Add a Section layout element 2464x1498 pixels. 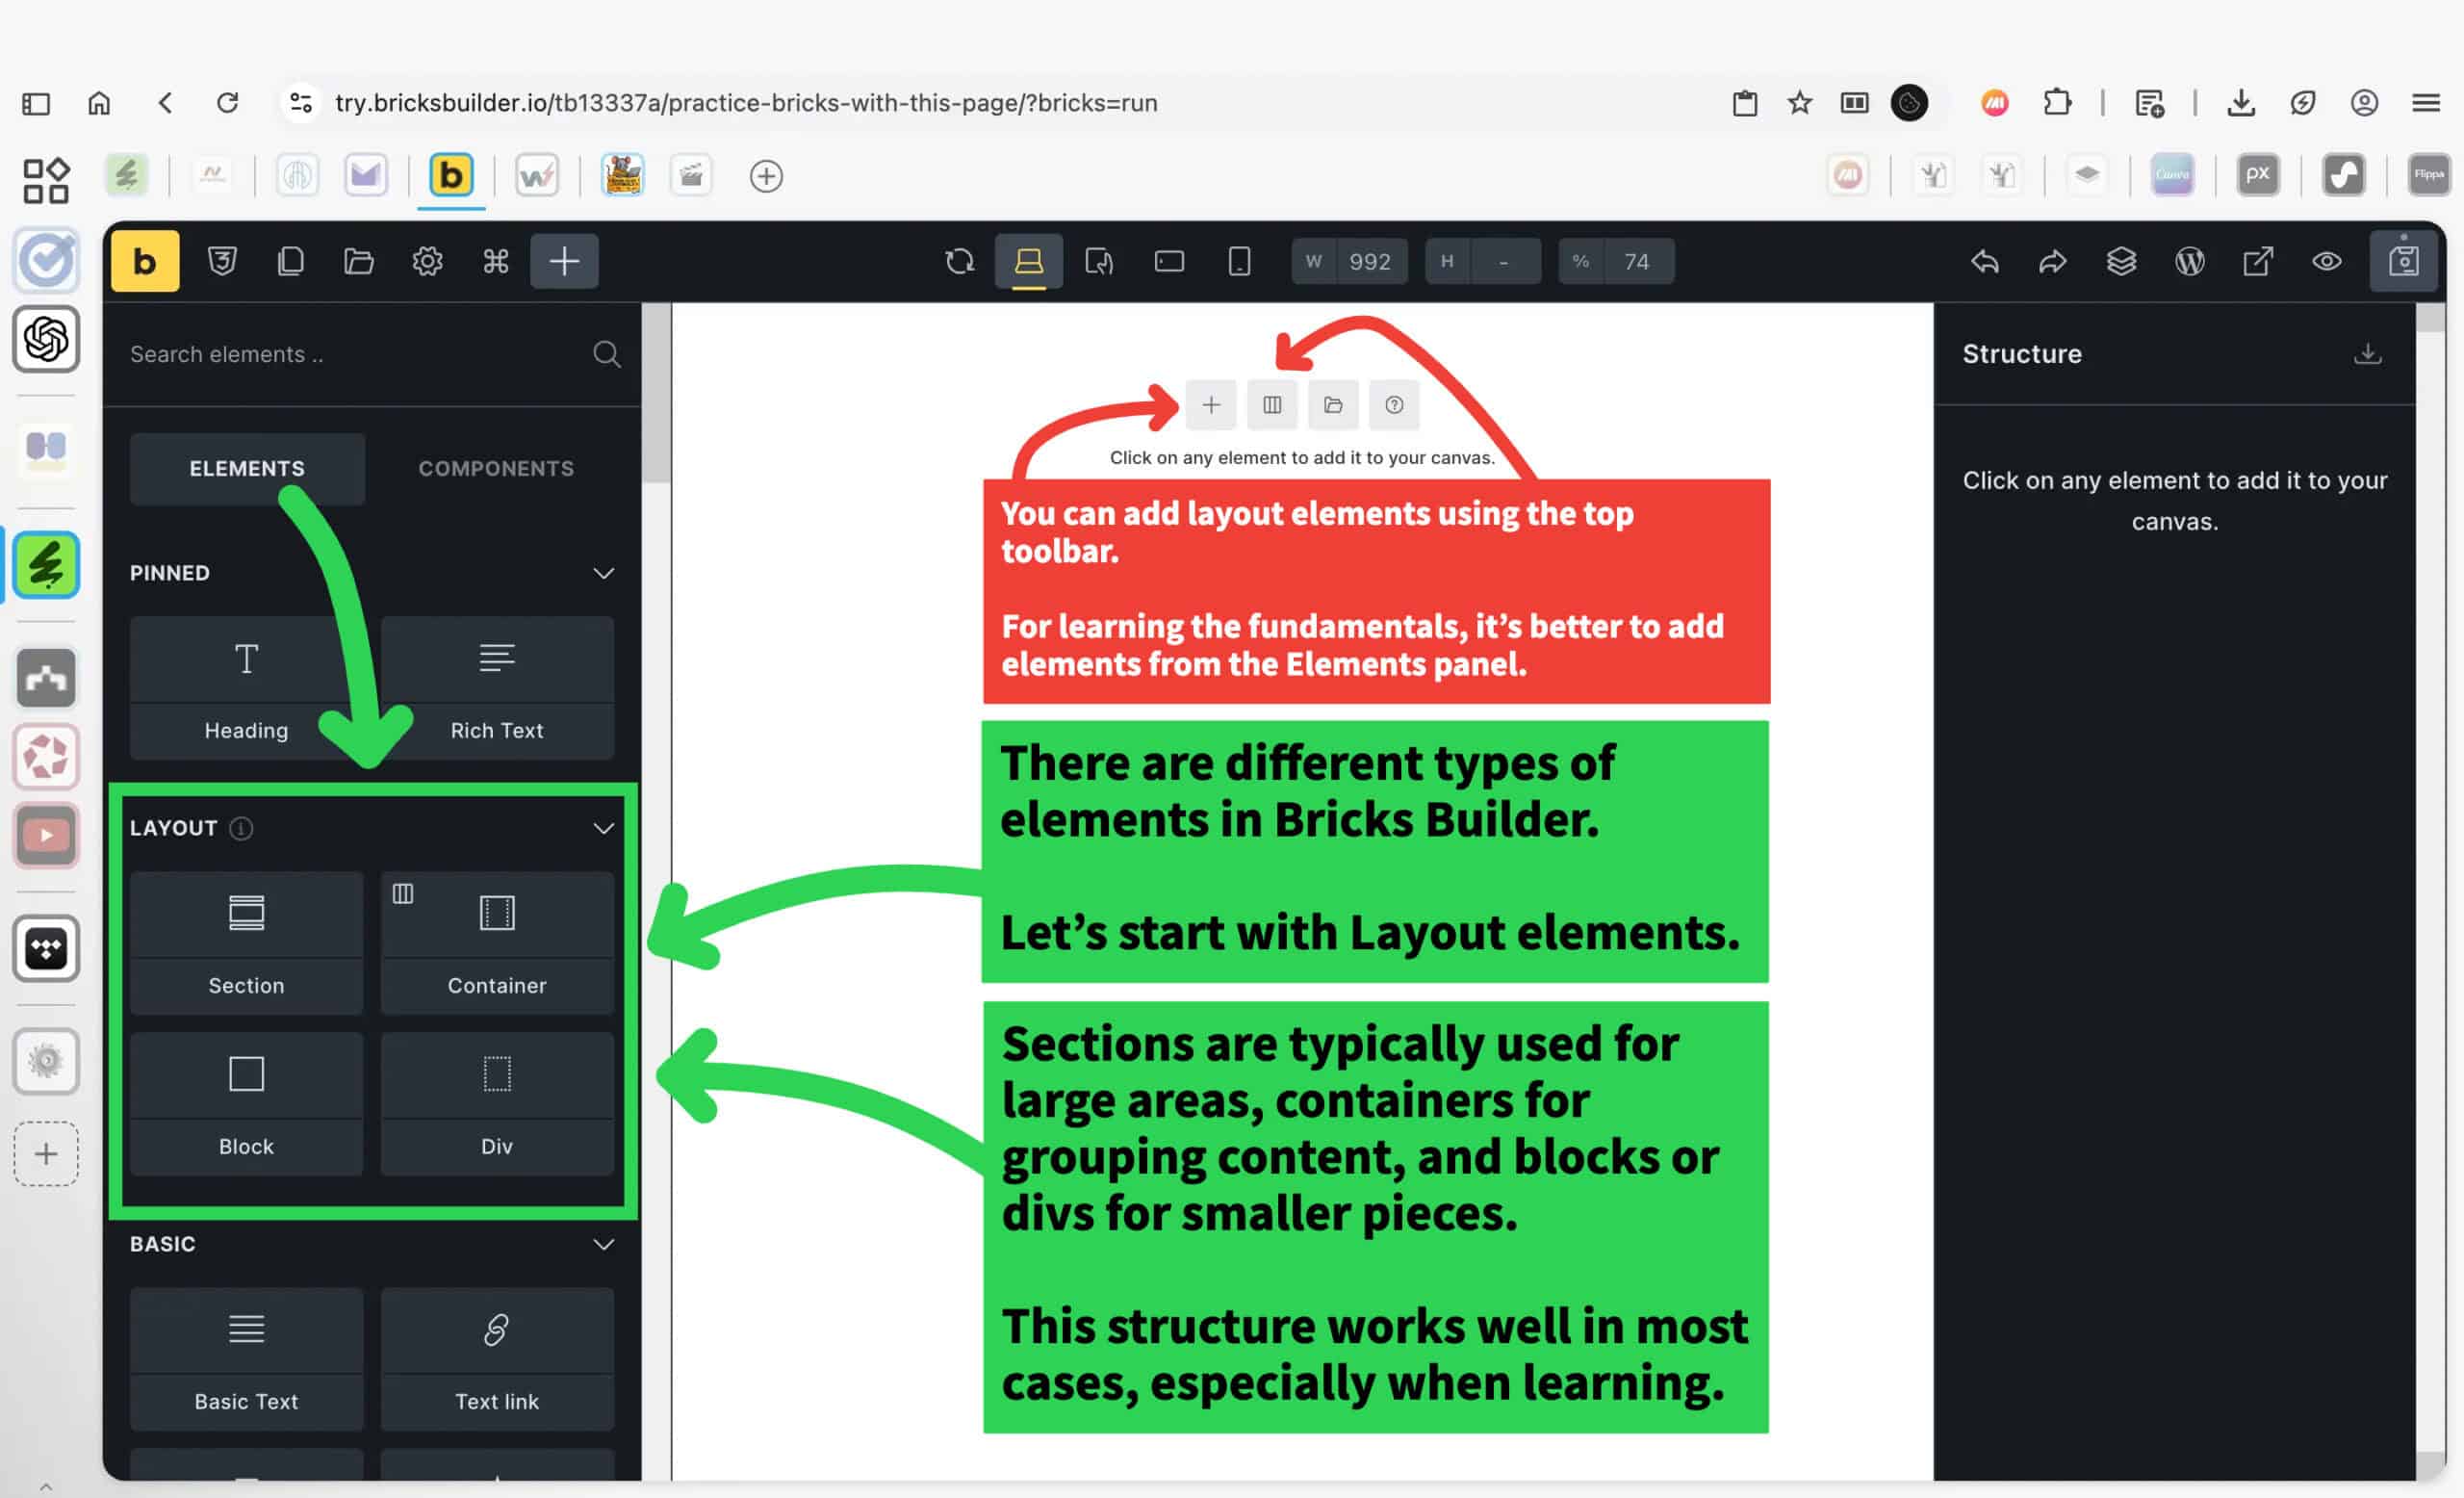(246, 942)
